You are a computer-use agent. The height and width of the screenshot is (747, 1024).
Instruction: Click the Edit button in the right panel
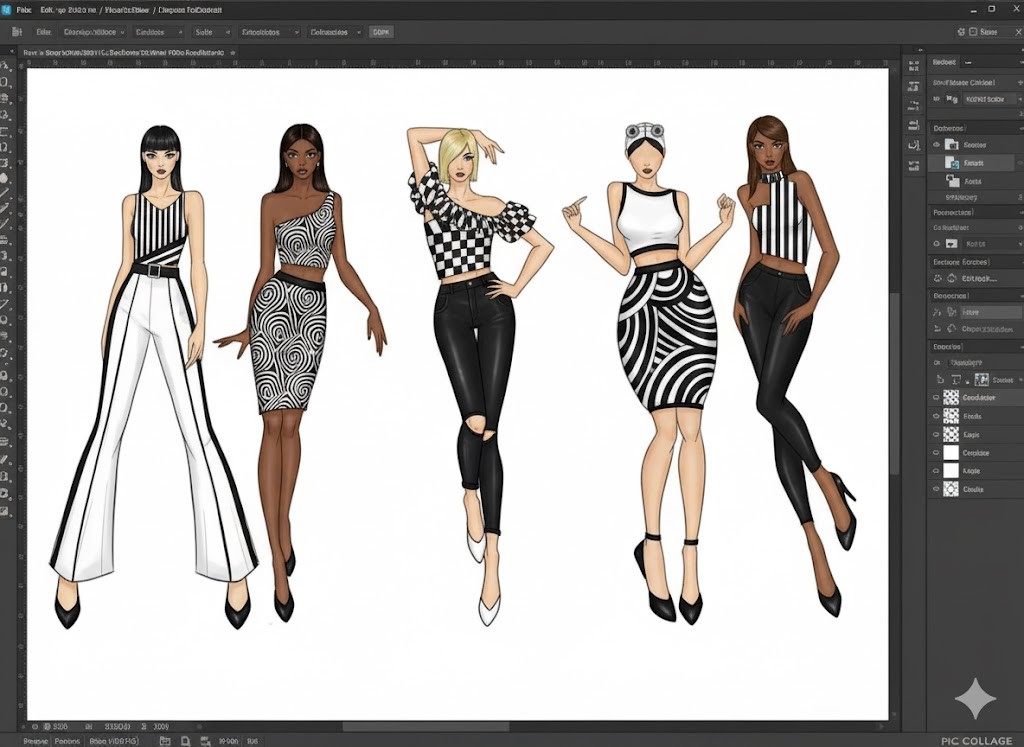(x=980, y=278)
